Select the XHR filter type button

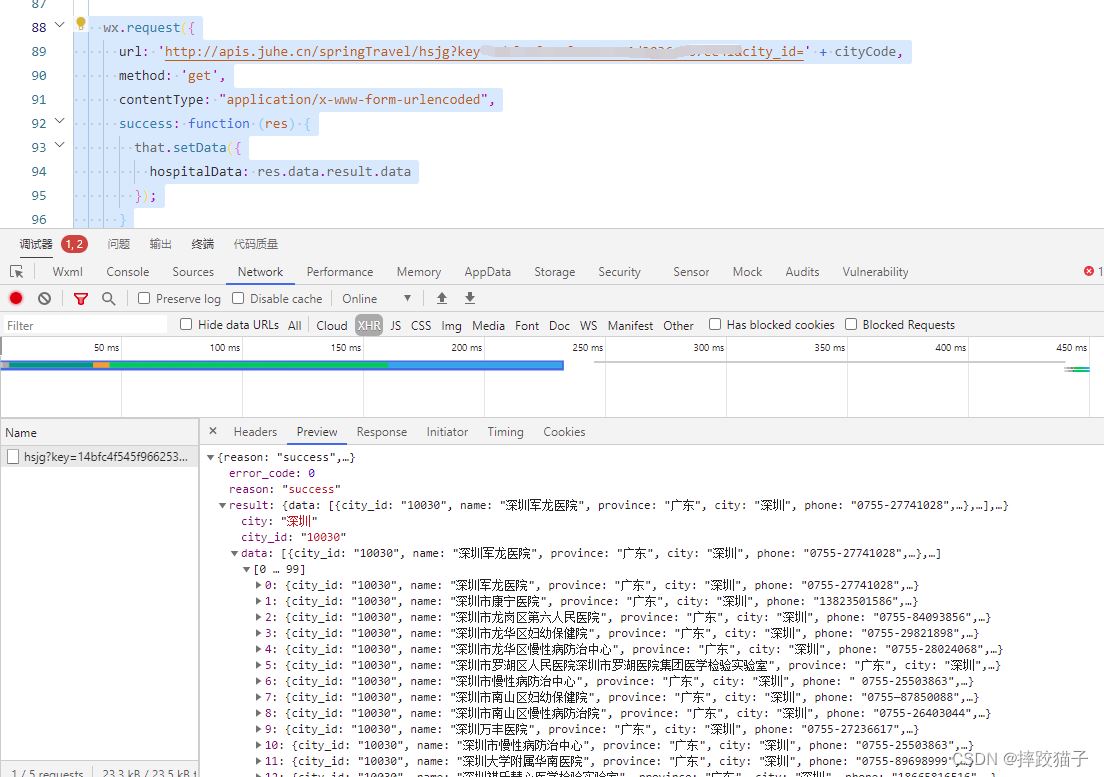click(x=369, y=325)
